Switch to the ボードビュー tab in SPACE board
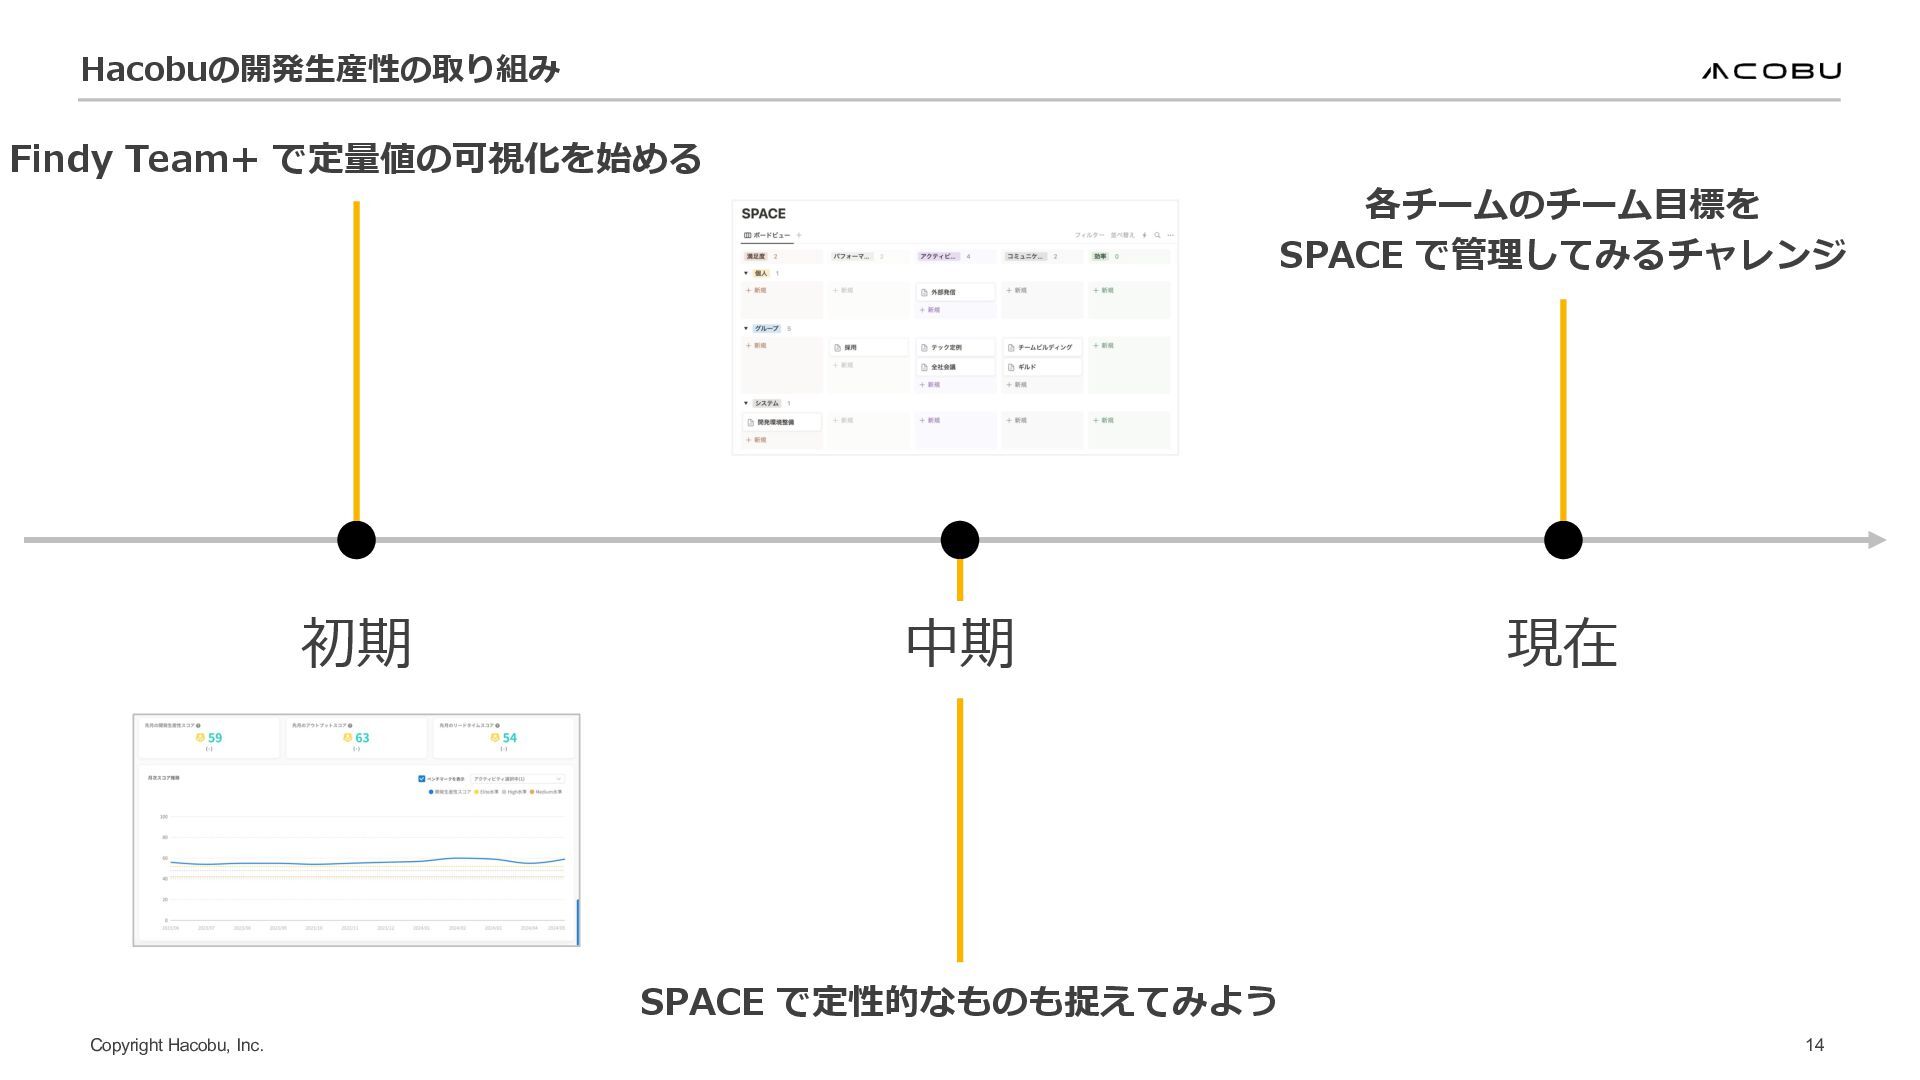 (x=767, y=235)
